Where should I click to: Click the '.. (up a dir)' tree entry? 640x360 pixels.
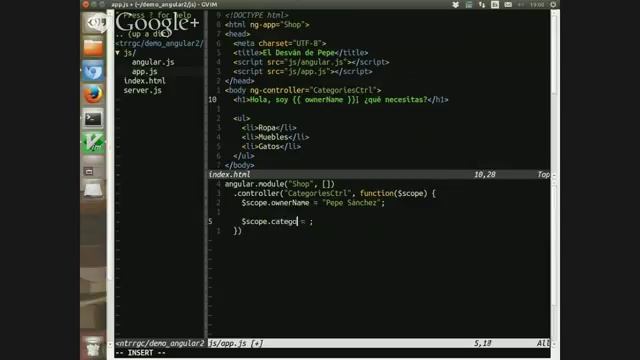click(x=142, y=34)
